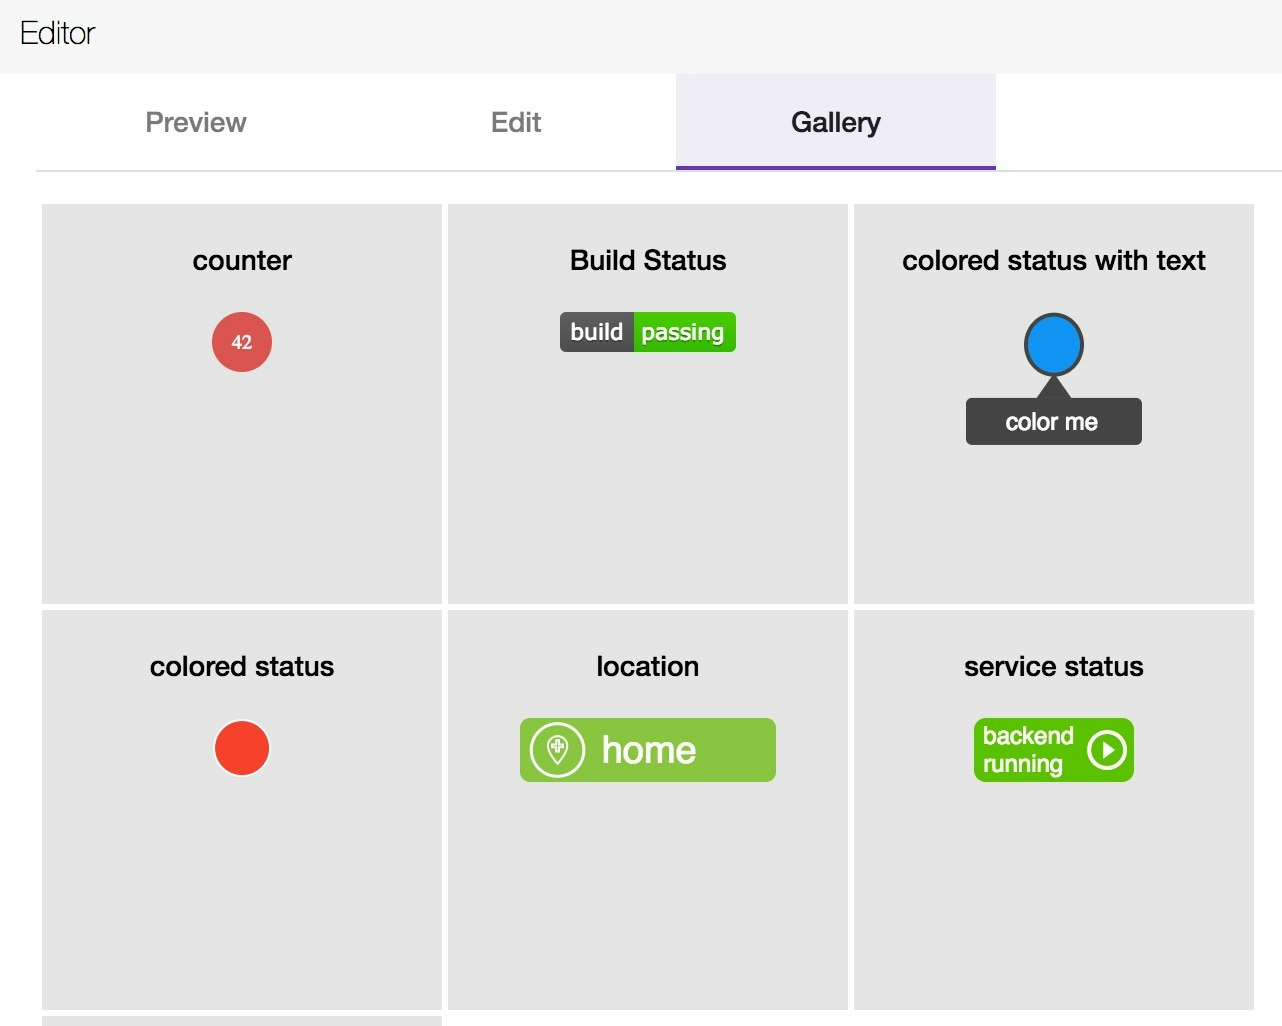Open the Edit tab
This screenshot has width=1282, height=1026.
point(515,122)
